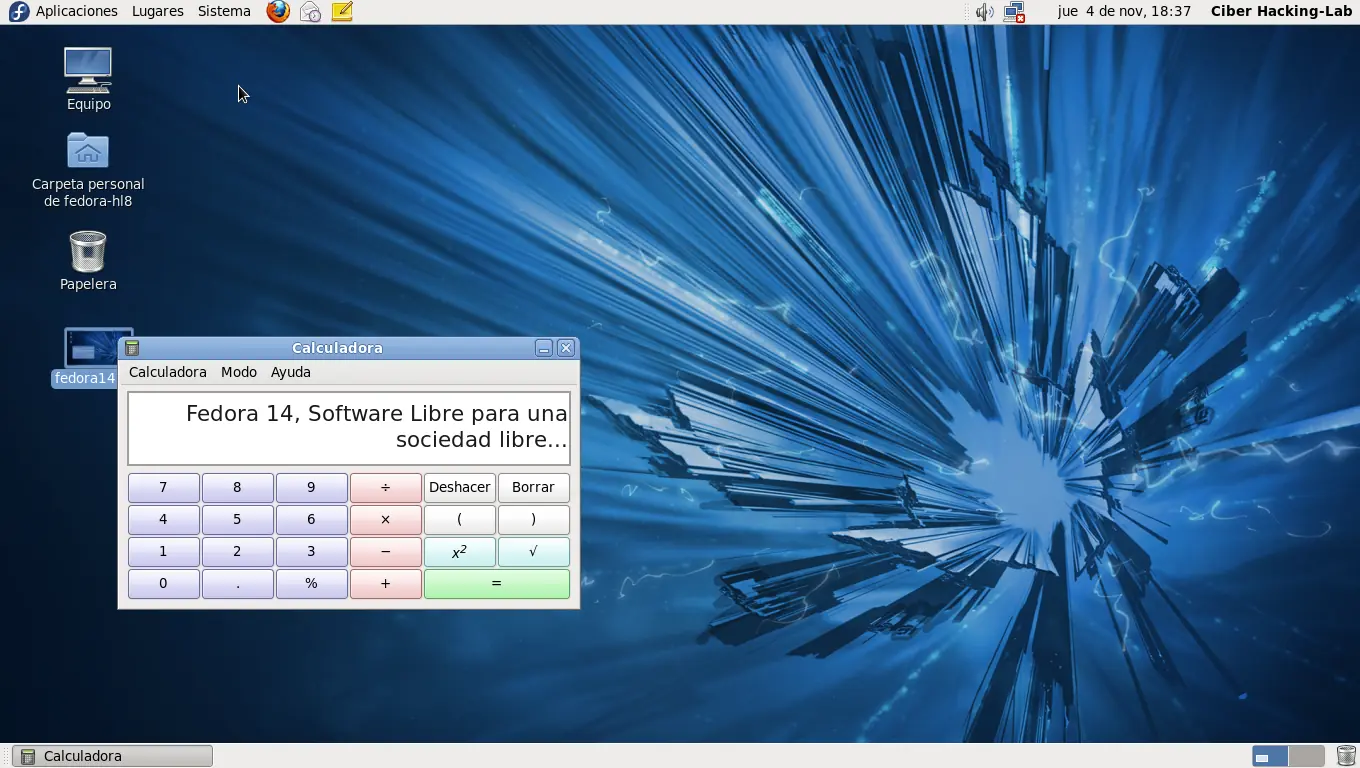Image resolution: width=1360 pixels, height=768 pixels.
Task: Open the Sistema menu
Action: coord(224,12)
